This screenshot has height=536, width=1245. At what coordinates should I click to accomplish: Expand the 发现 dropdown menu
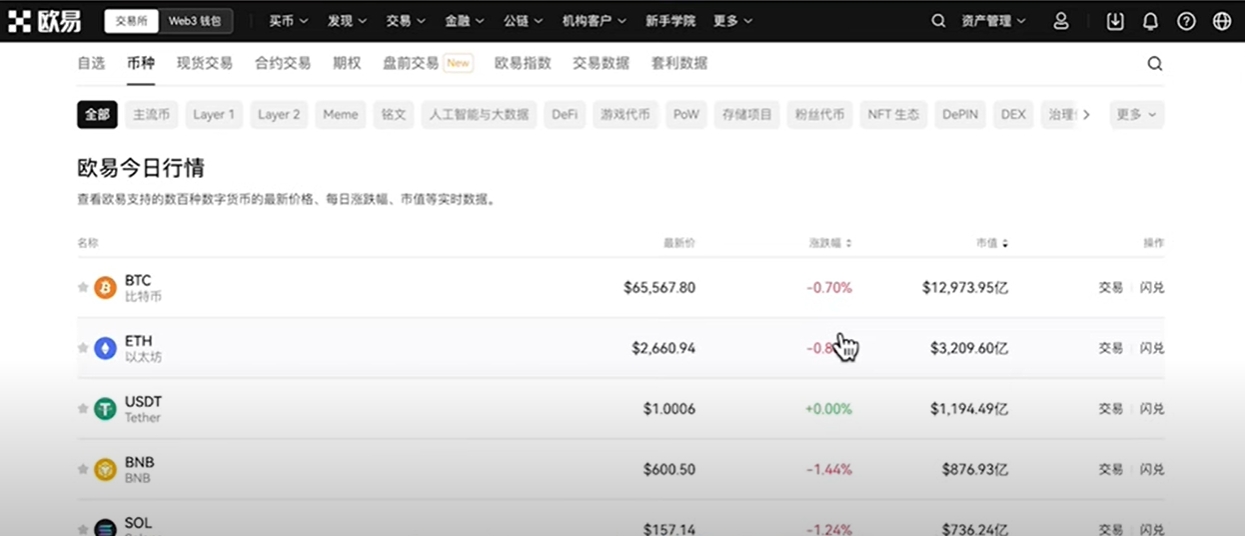pos(347,21)
